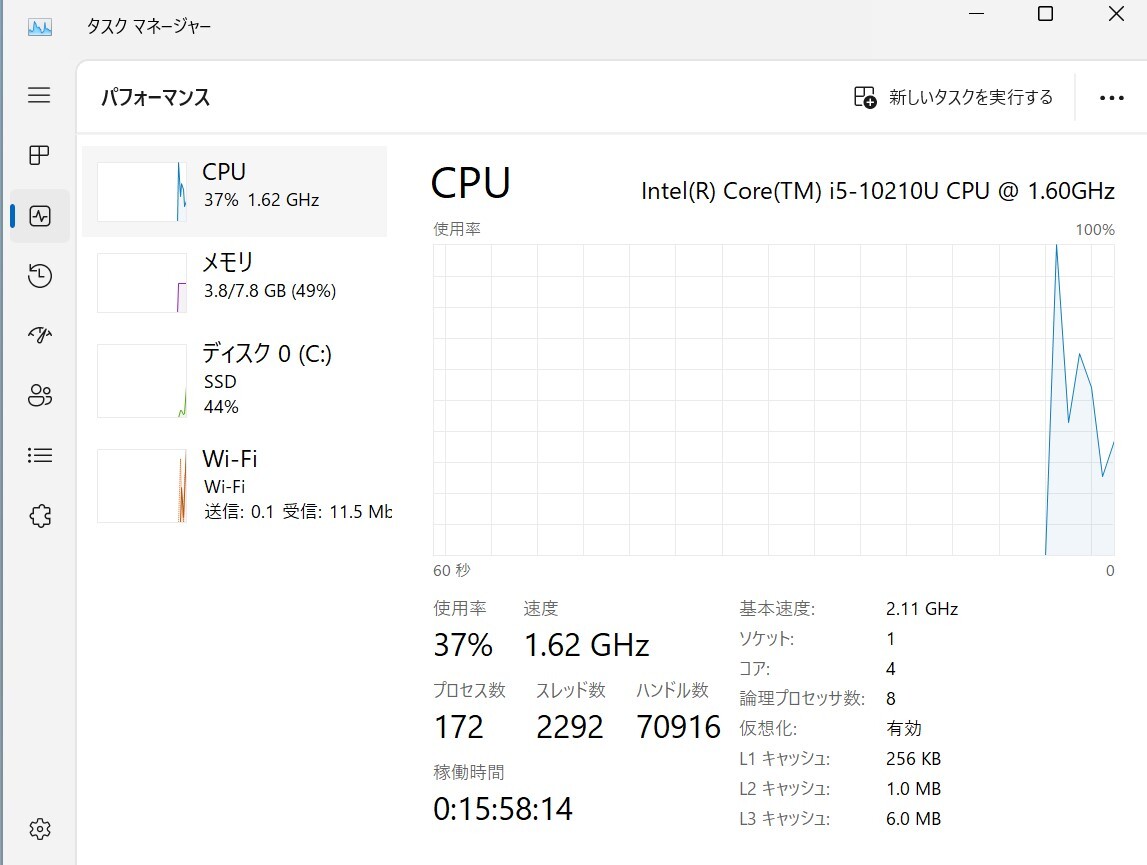Open the more options ellipsis menu
The width and height of the screenshot is (1147, 865).
[x=1112, y=97]
